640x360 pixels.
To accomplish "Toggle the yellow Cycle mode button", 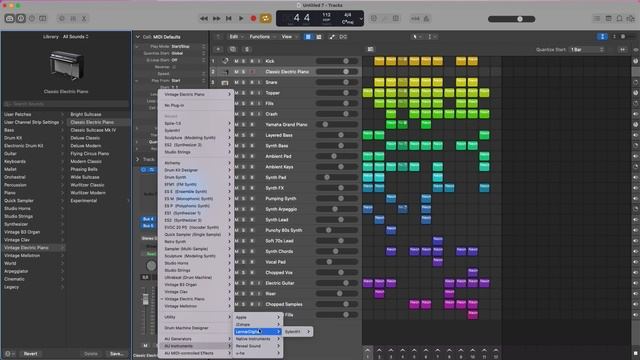I will [266, 19].
